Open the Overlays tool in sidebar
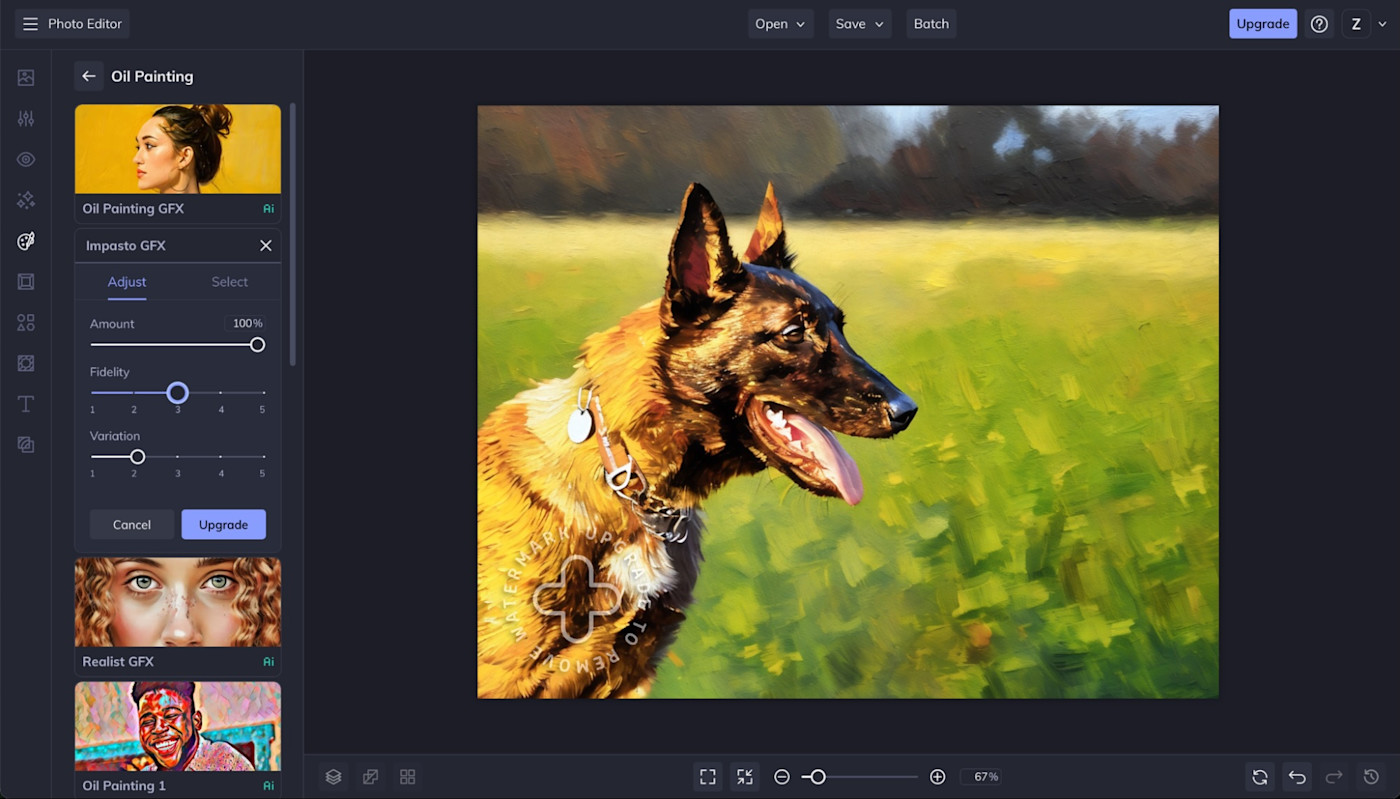 (26, 363)
